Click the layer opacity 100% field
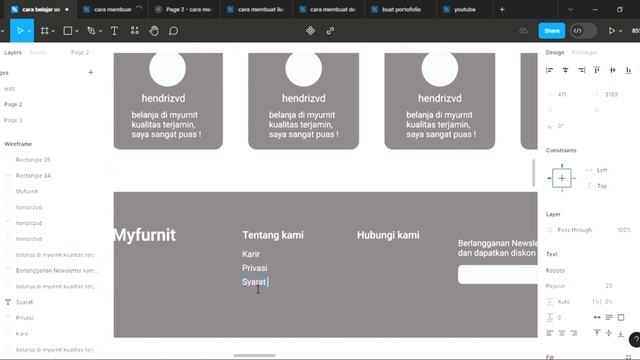This screenshot has height=360, width=640. [x=624, y=230]
